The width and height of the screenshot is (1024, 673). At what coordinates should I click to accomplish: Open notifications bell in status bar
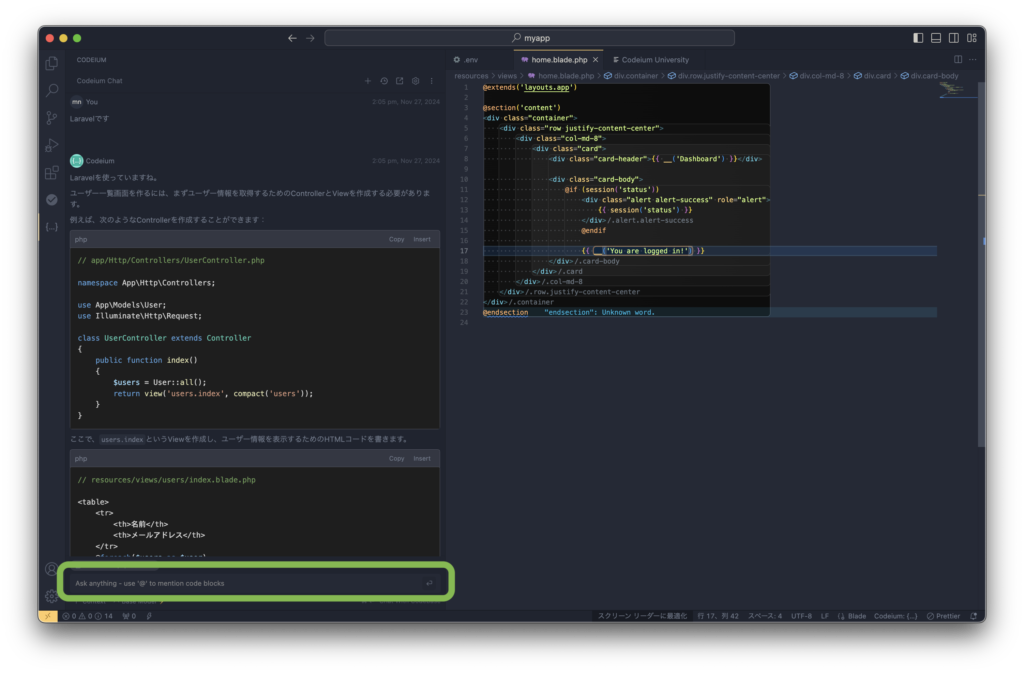pos(973,616)
